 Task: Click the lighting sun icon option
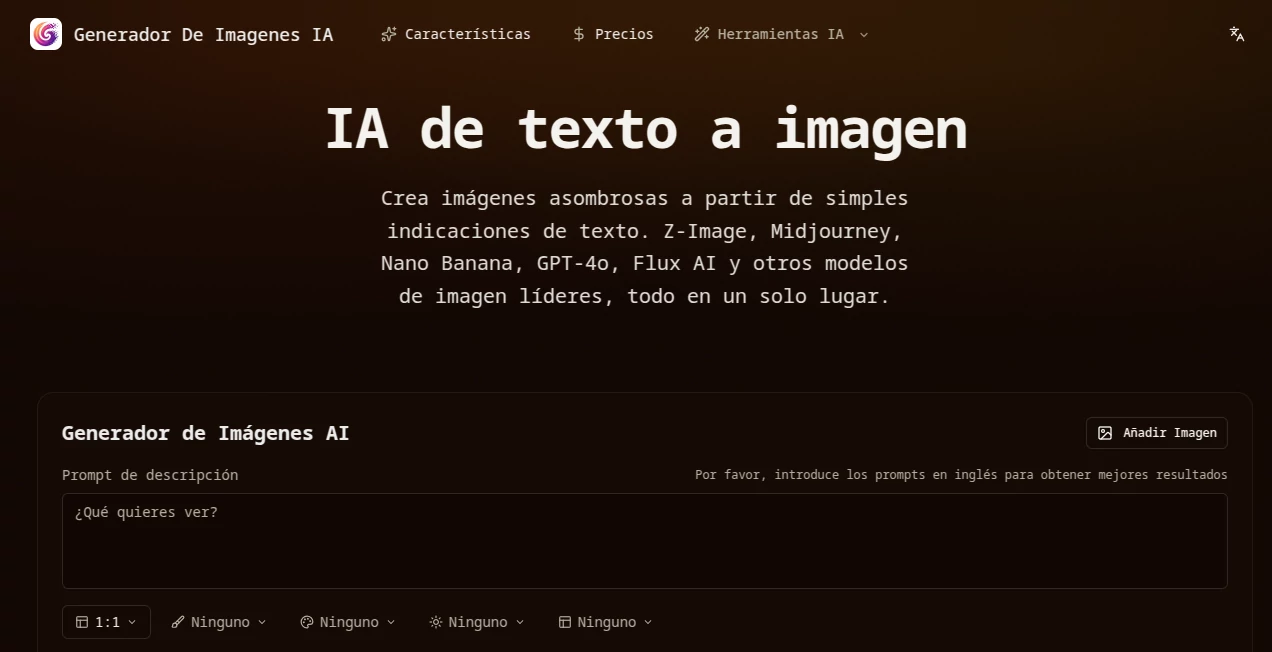pyautogui.click(x=435, y=621)
